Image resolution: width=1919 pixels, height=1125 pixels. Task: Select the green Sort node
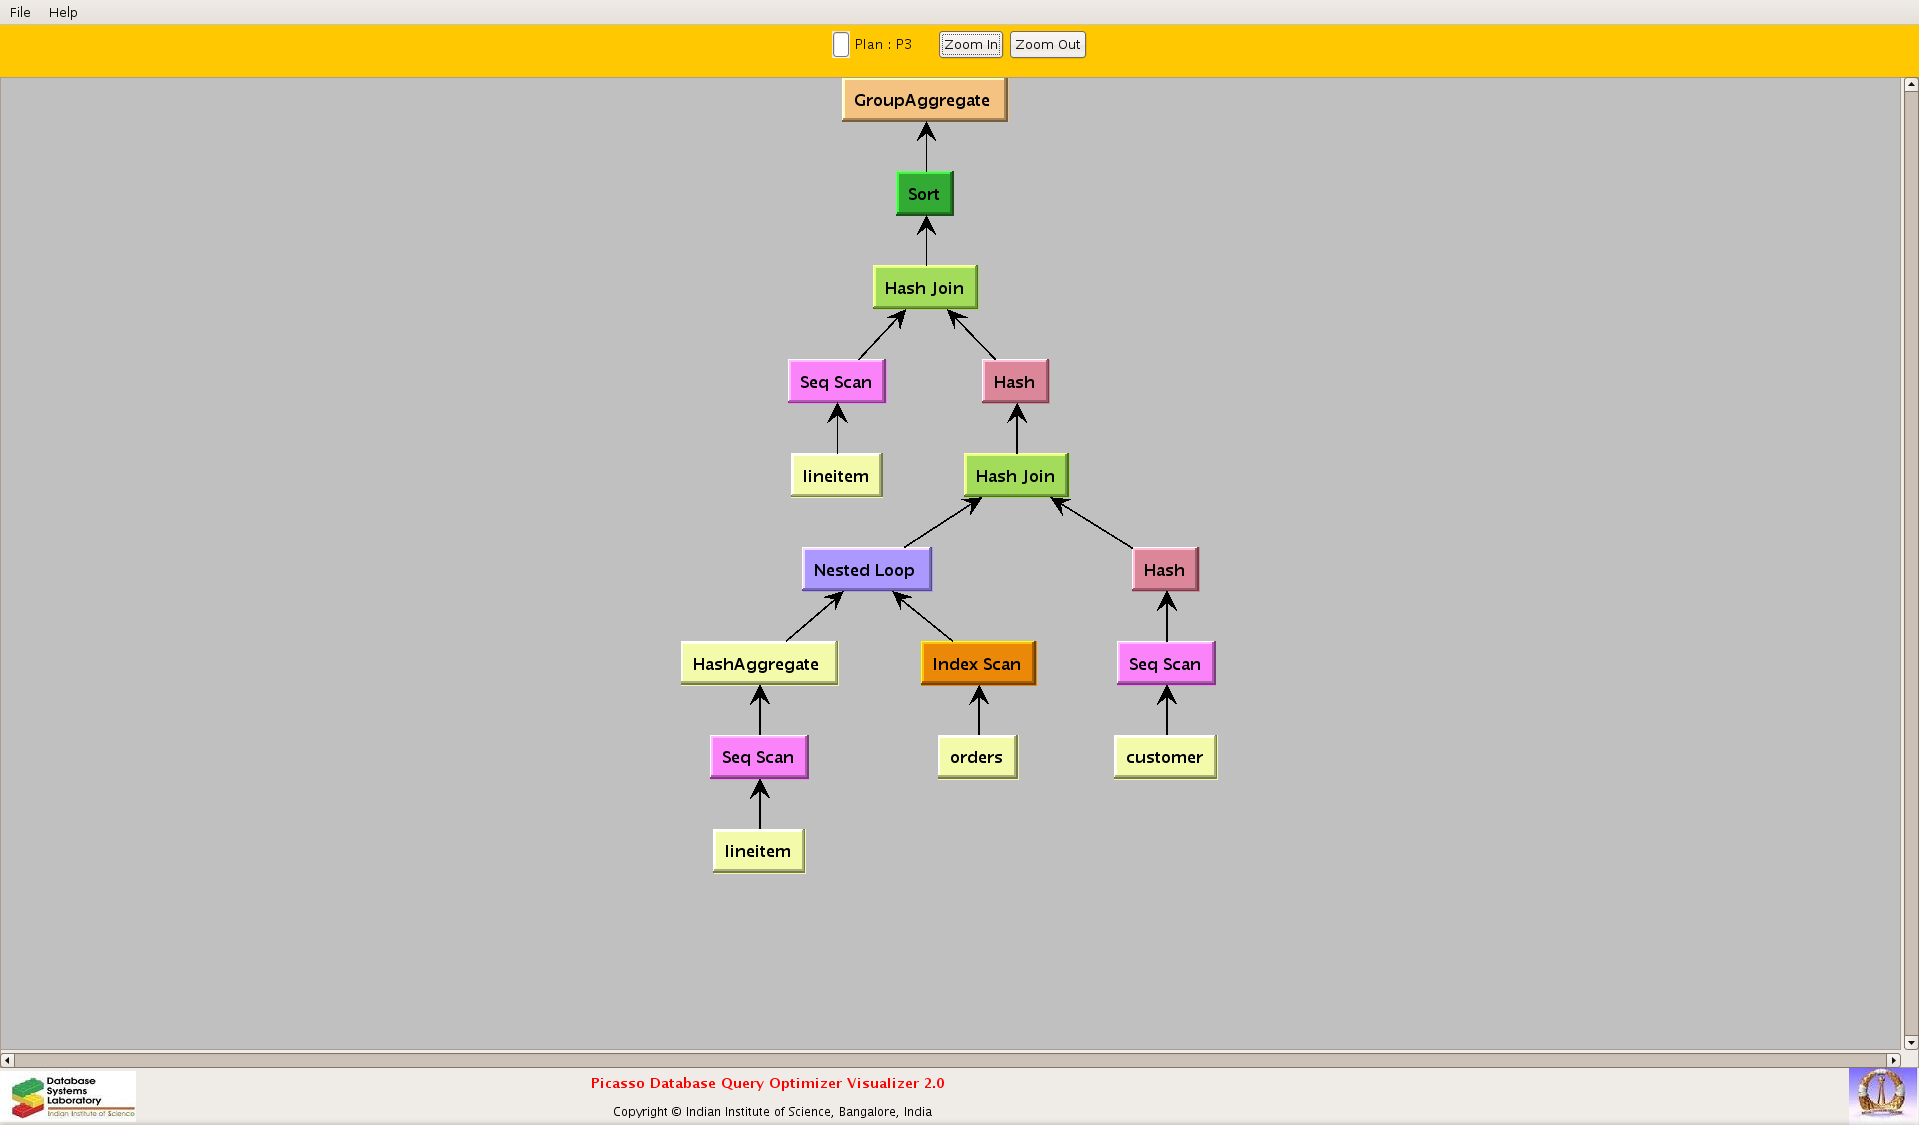tap(924, 194)
